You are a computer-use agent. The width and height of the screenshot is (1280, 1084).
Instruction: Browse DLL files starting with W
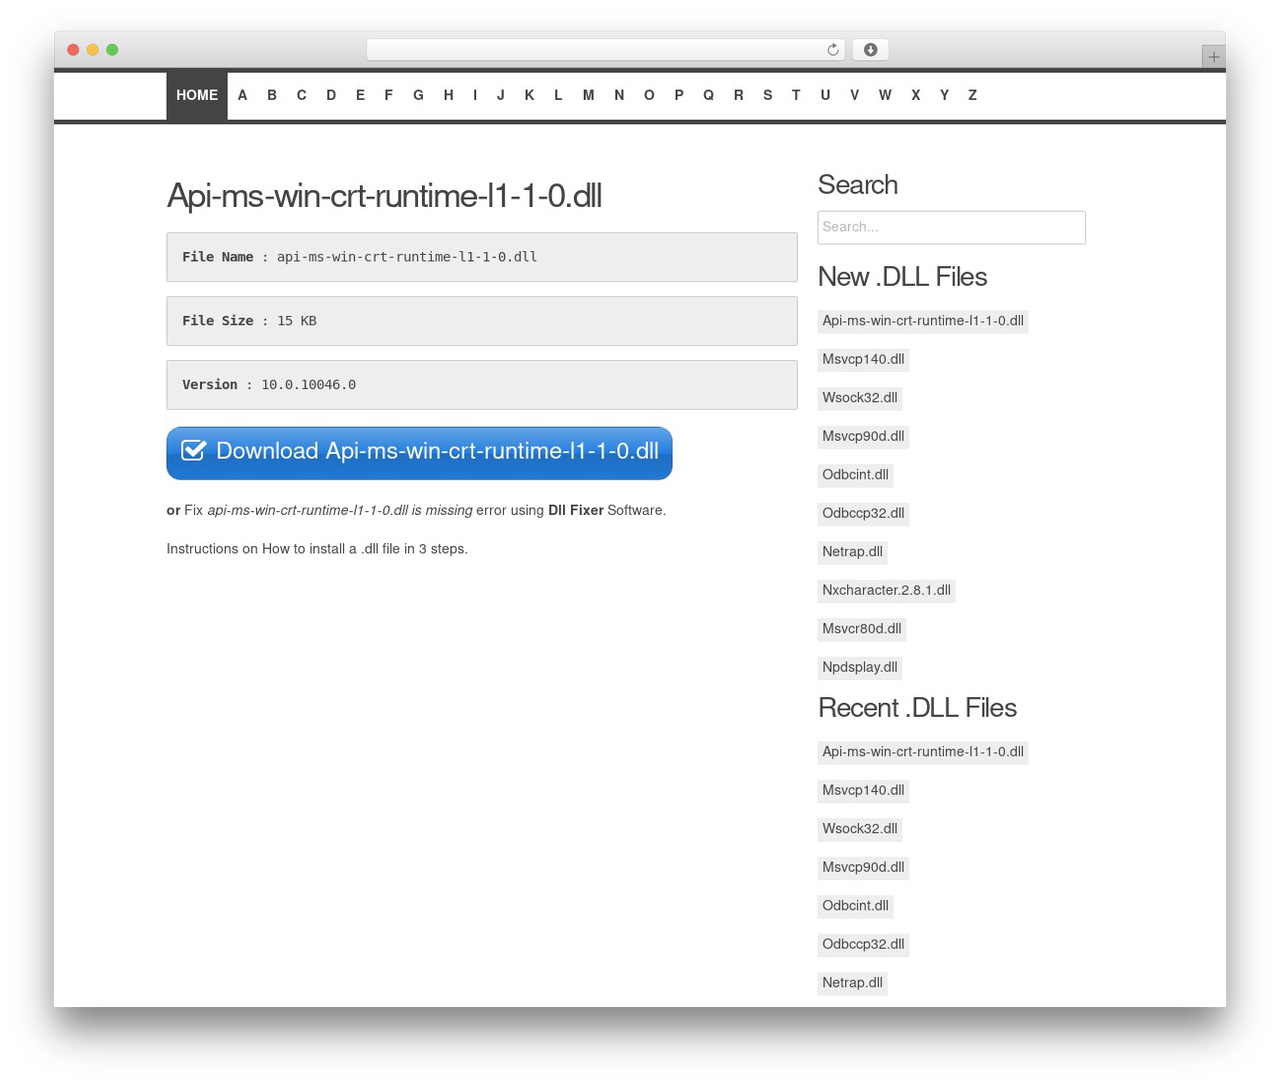pyautogui.click(x=885, y=95)
